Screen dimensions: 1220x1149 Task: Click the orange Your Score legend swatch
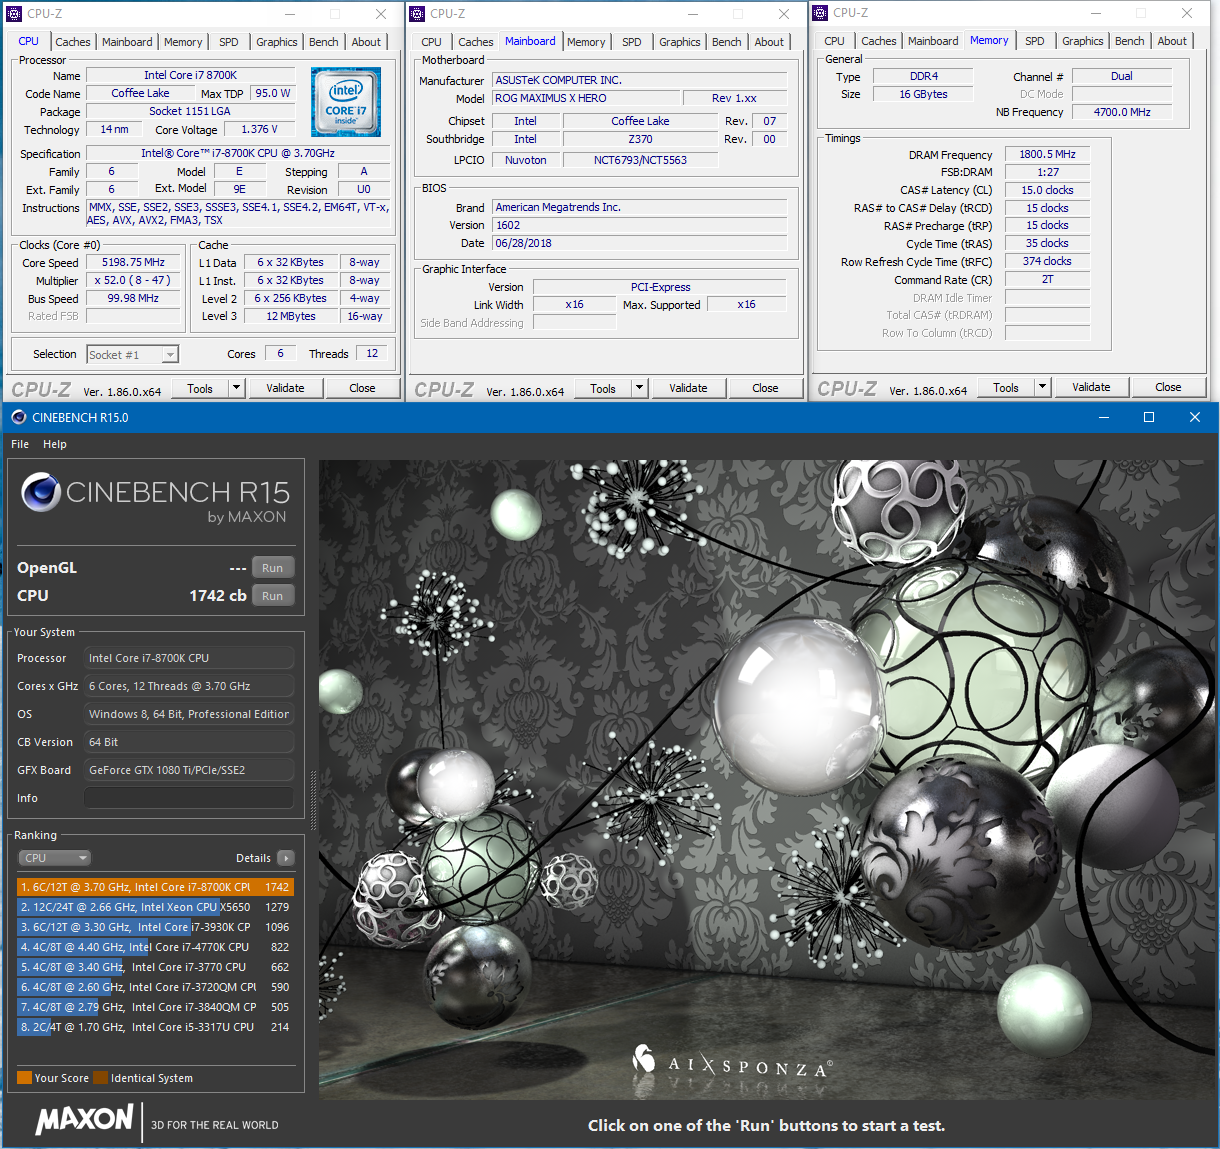point(25,1078)
